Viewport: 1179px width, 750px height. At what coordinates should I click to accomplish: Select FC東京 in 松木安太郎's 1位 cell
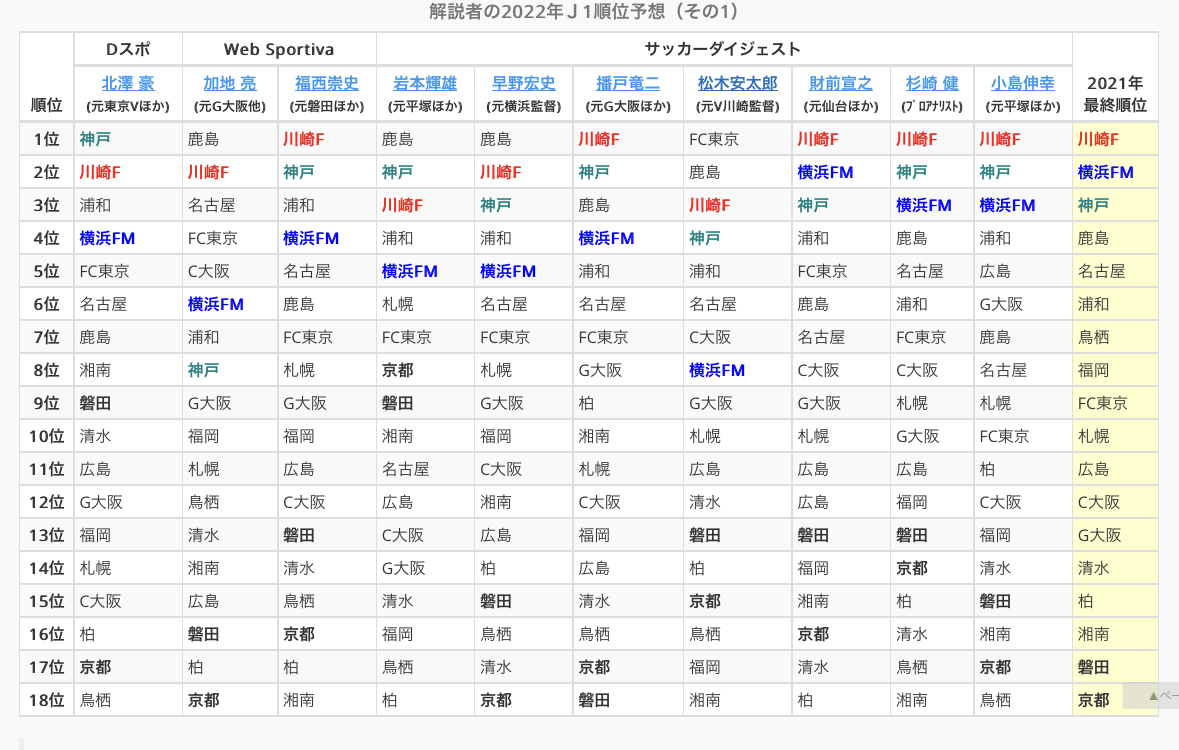[714, 139]
